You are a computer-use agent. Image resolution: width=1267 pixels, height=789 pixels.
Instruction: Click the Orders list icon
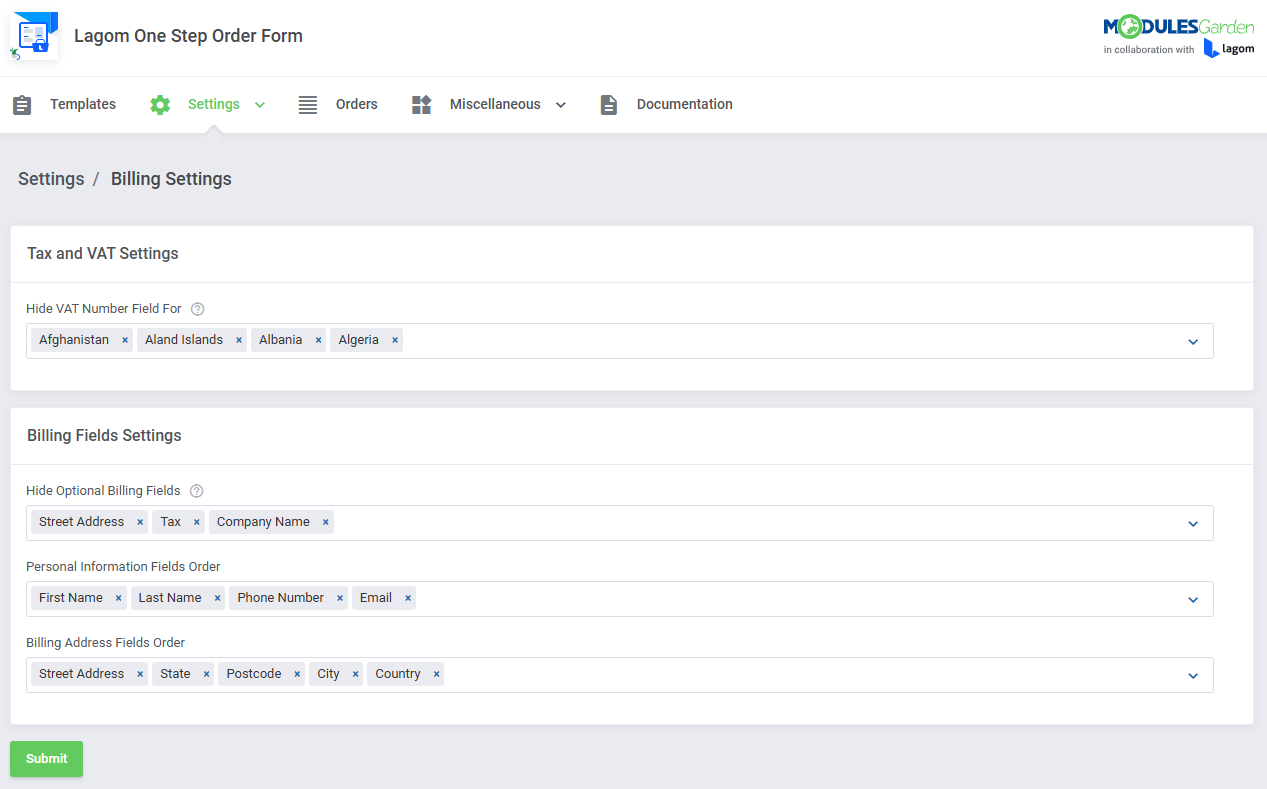308,105
